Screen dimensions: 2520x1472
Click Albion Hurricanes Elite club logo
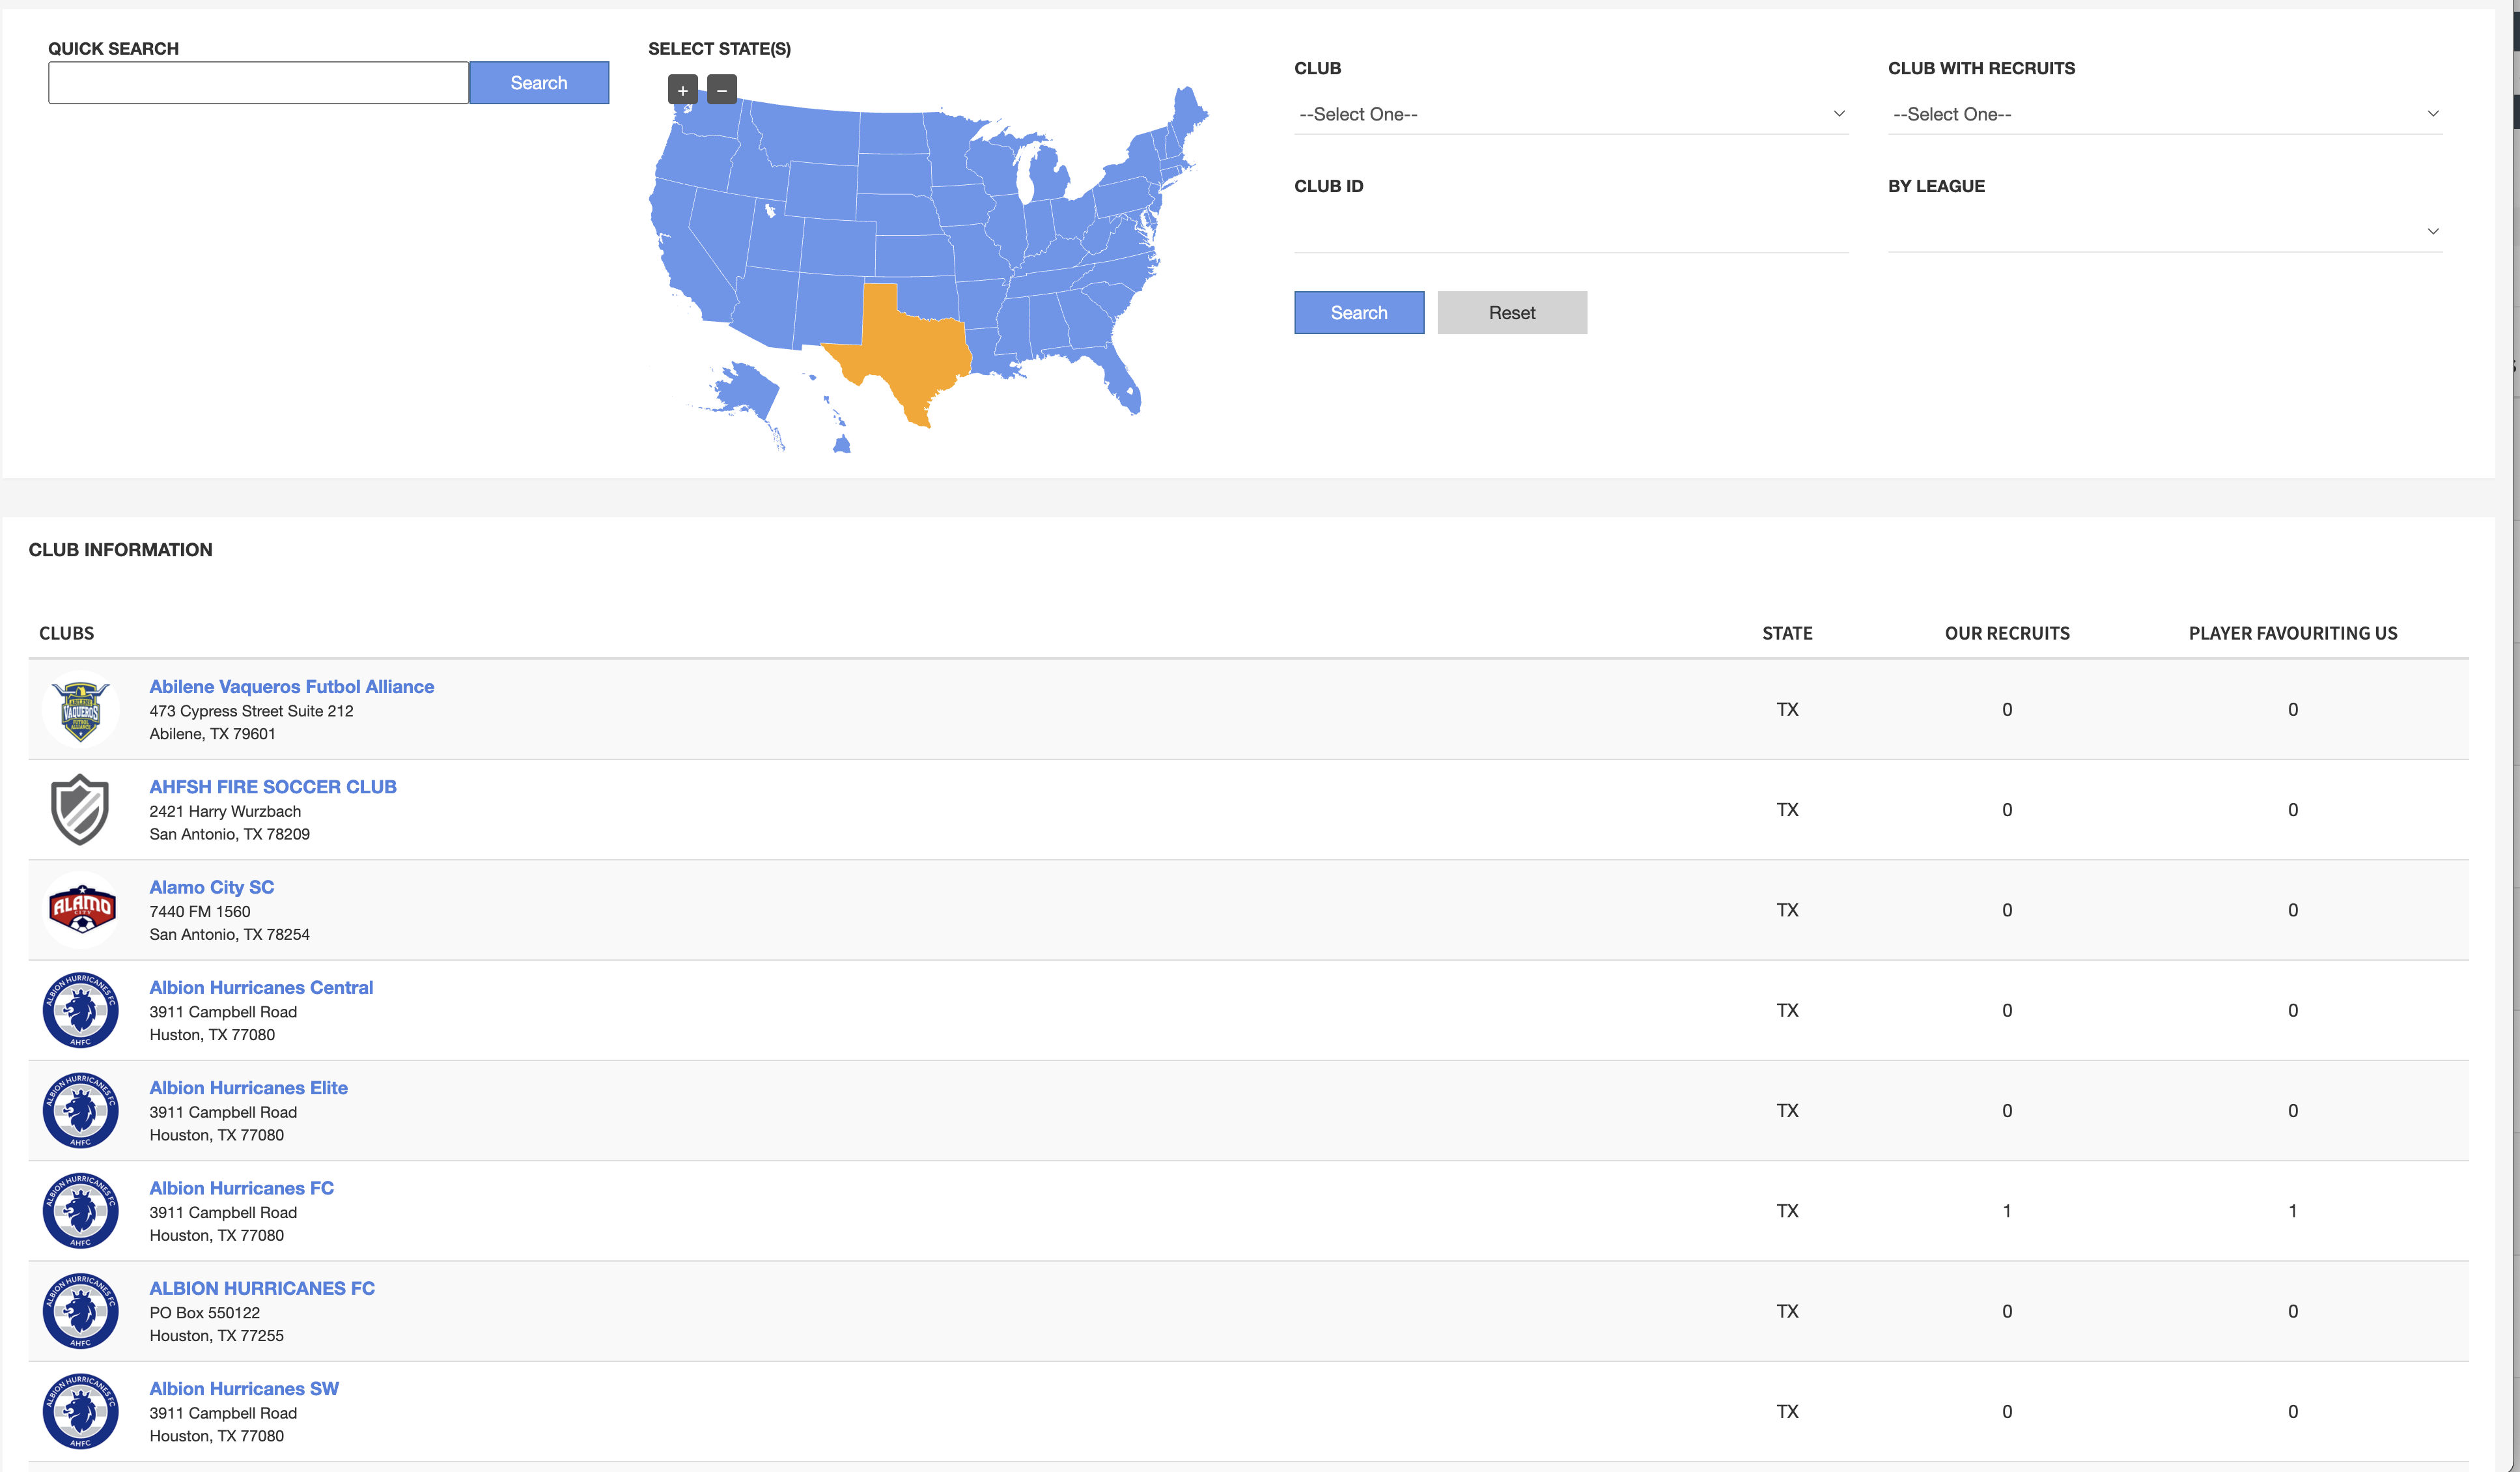[x=80, y=1110]
